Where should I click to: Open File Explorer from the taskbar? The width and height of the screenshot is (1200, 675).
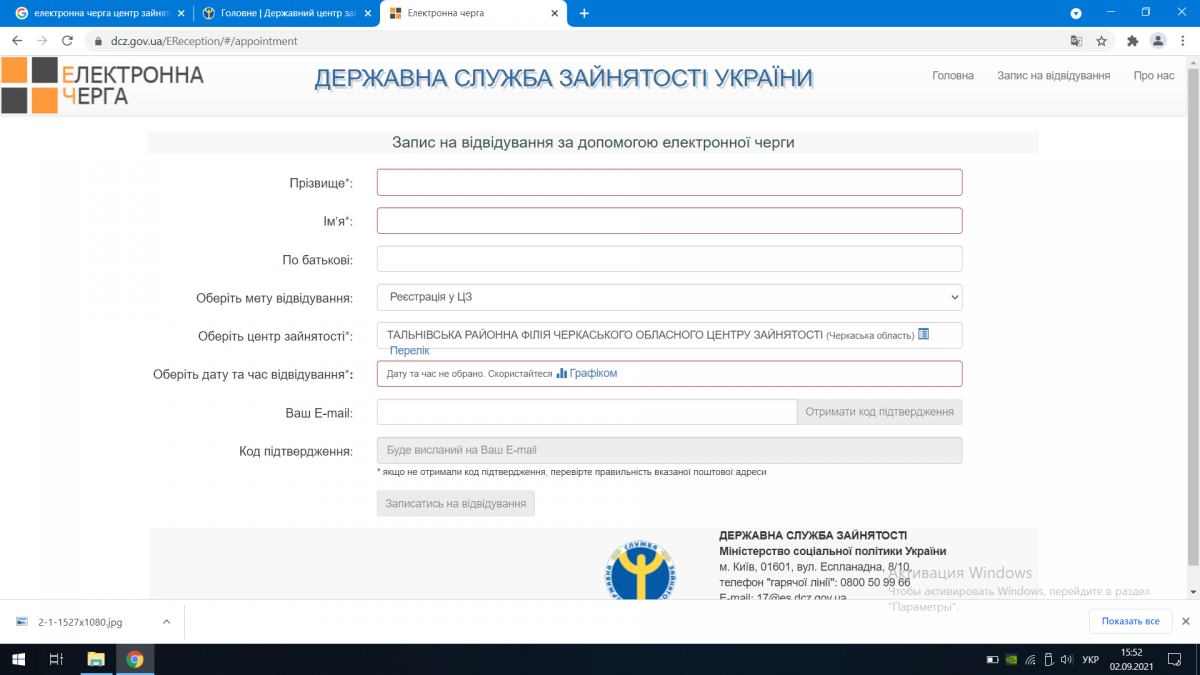coord(96,659)
